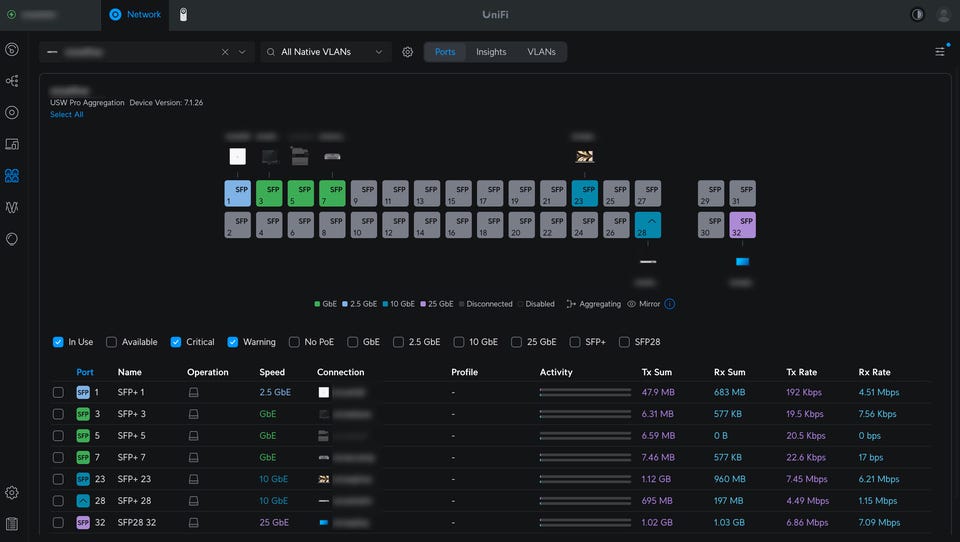The height and width of the screenshot is (542, 960).
Task: Click the Ports section icon in sidebar
Action: pos(12,176)
